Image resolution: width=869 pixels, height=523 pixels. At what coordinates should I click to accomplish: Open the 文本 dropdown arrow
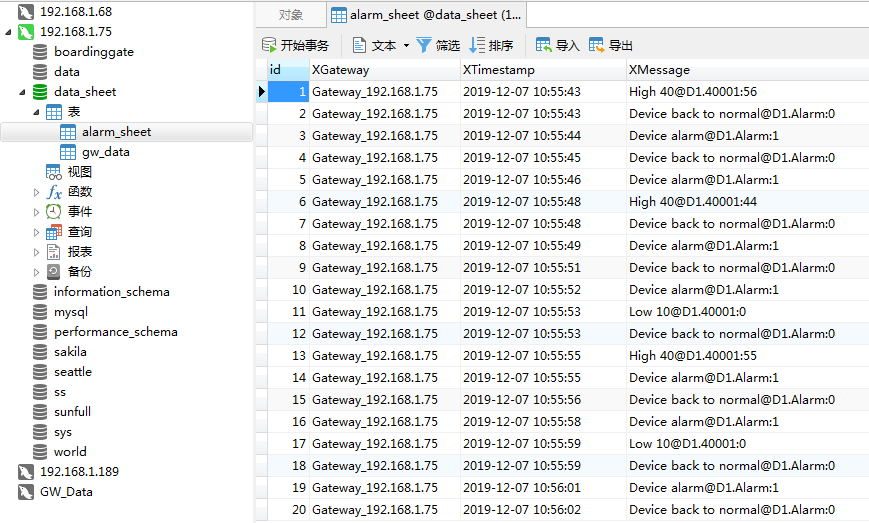point(406,45)
